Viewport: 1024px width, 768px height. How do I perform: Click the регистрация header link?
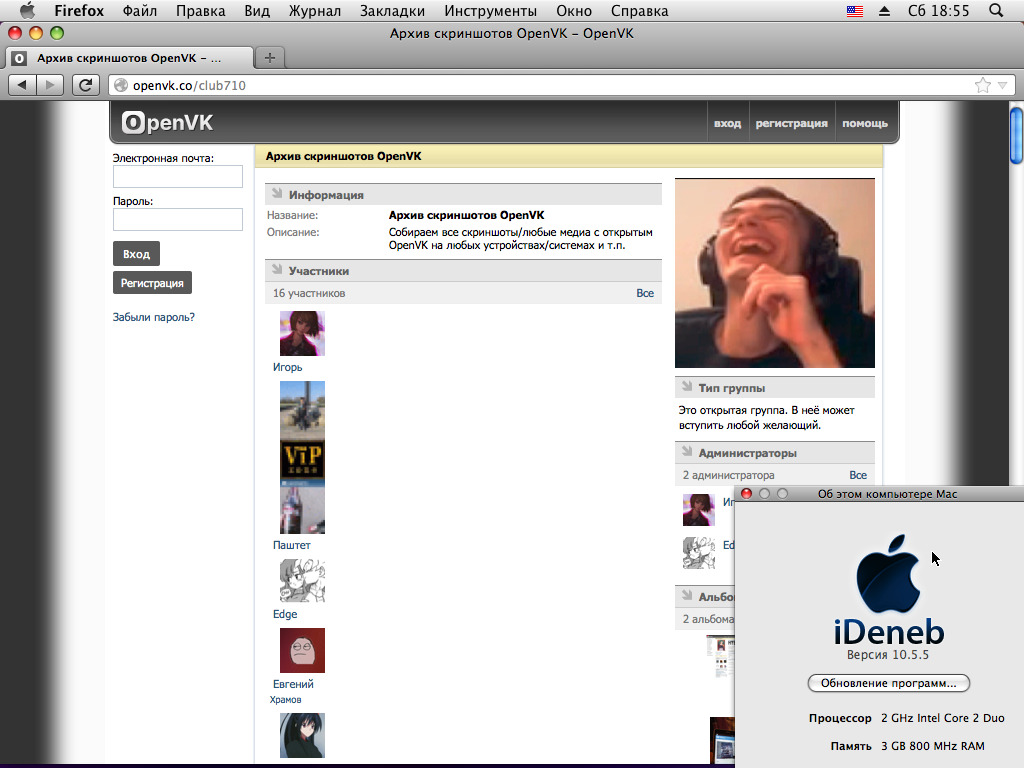click(x=791, y=123)
